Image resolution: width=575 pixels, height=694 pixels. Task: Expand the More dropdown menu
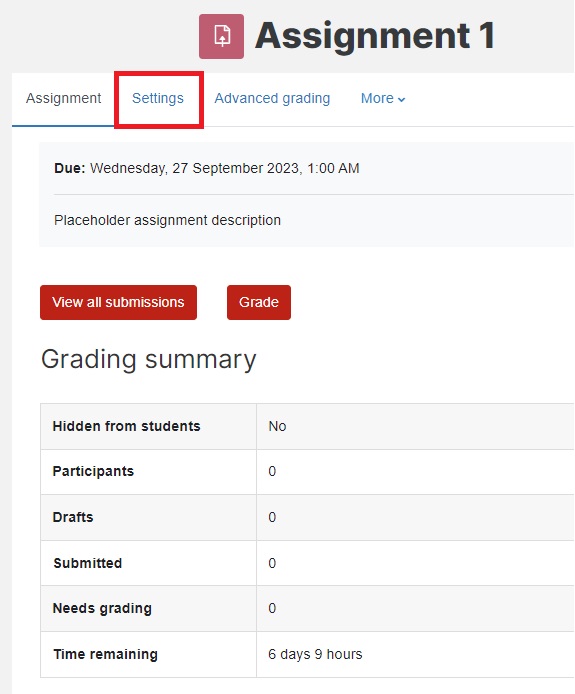click(x=383, y=98)
